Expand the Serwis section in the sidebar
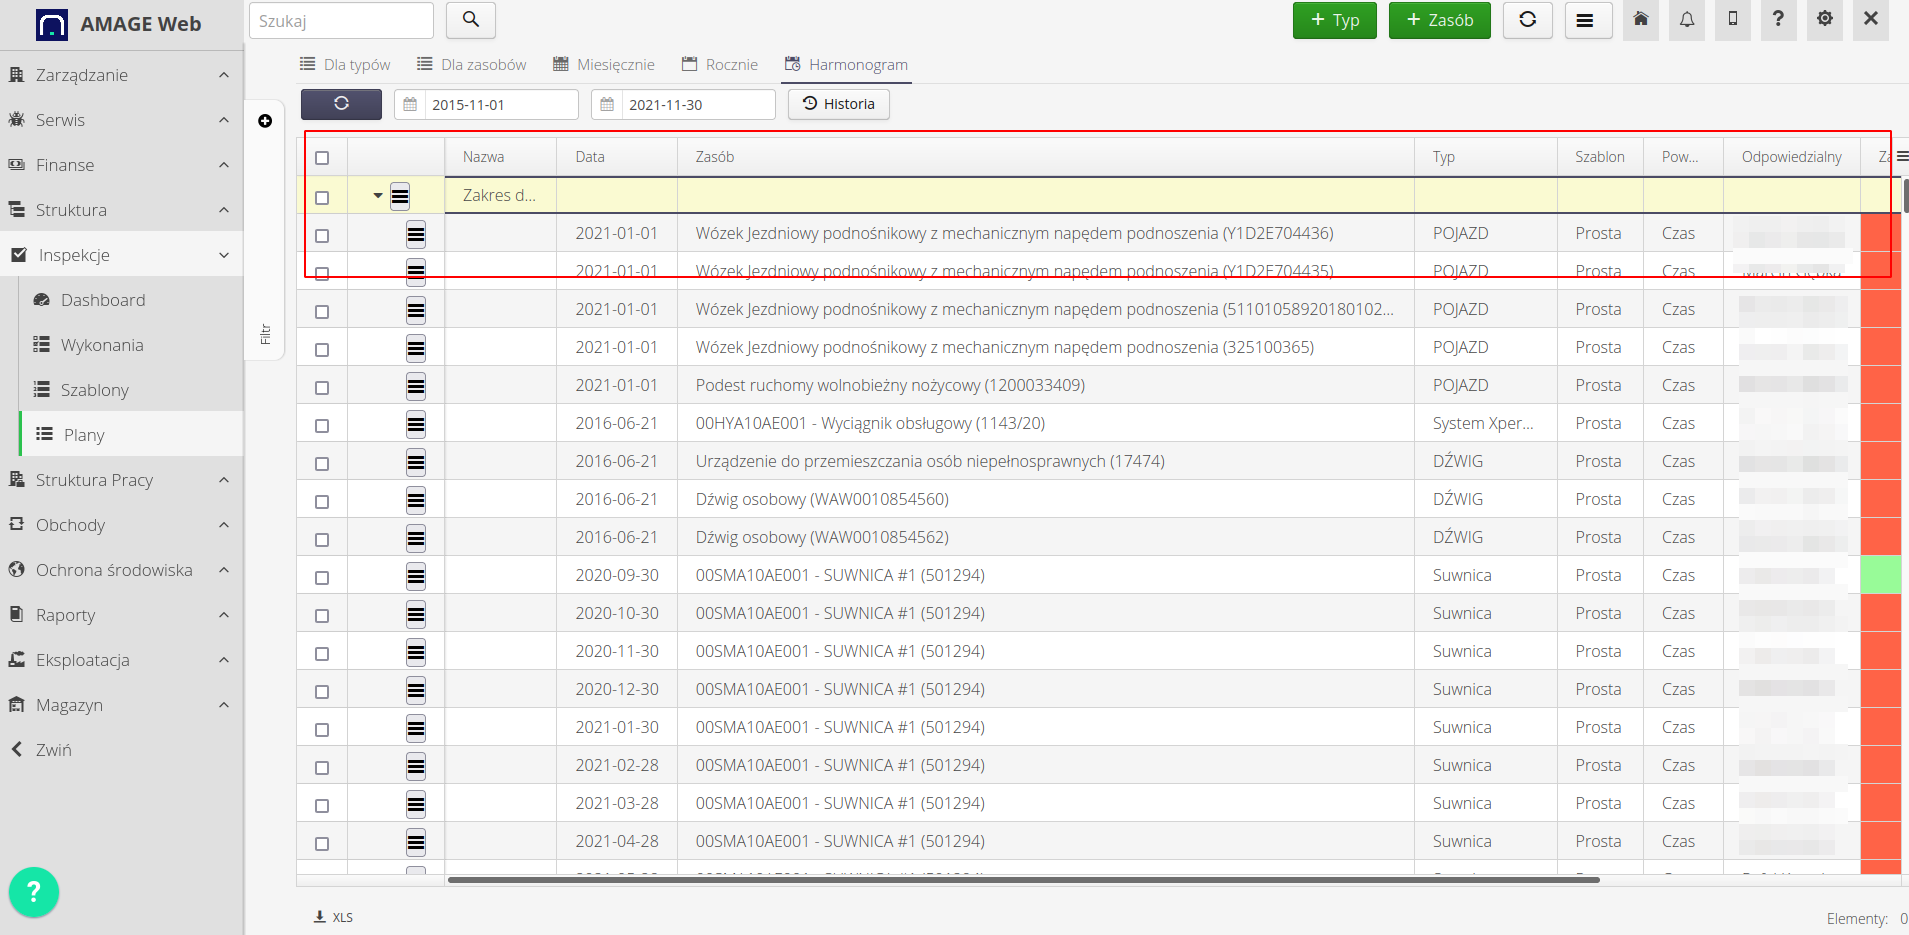The width and height of the screenshot is (1909, 935). pos(222,119)
